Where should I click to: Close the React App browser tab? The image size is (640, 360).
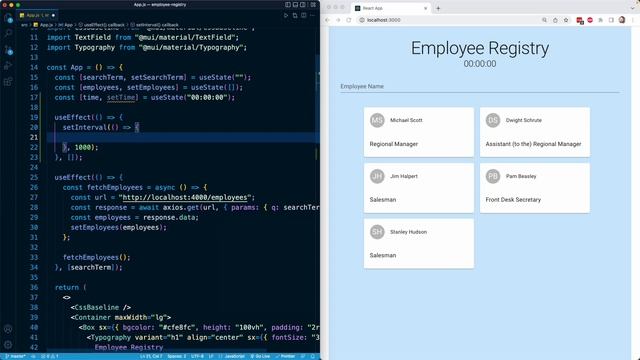pos(425,8)
